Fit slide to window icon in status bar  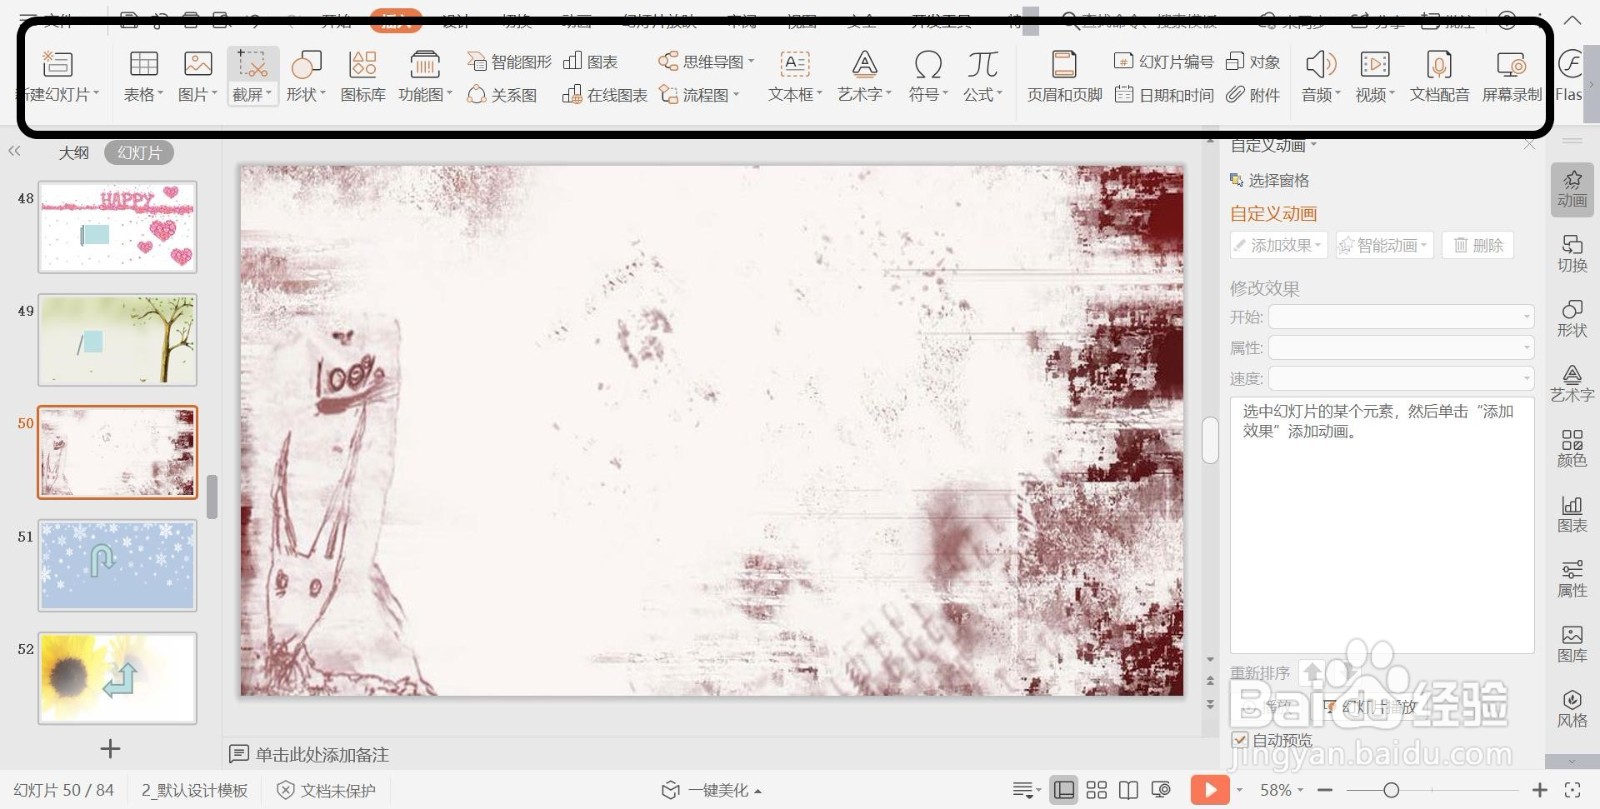coord(1572,790)
